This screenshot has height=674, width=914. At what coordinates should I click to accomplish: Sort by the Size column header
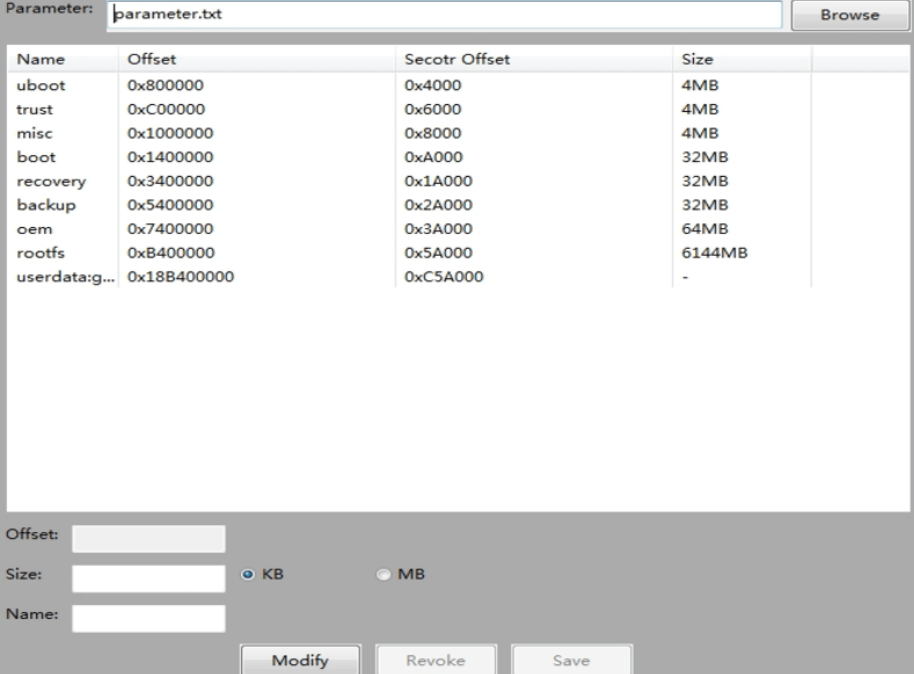click(x=742, y=59)
